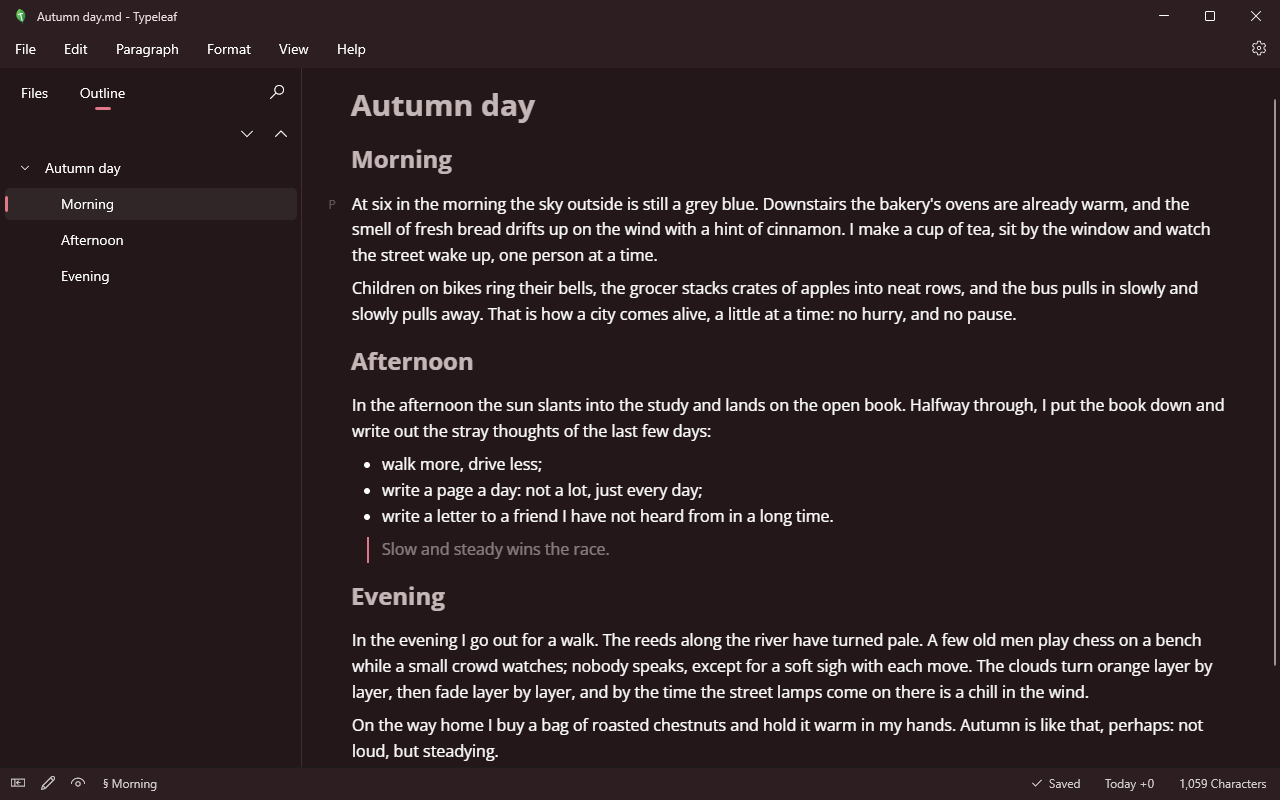Click the editor vertical scrollbar
The image size is (1280, 800).
coord(1274,380)
